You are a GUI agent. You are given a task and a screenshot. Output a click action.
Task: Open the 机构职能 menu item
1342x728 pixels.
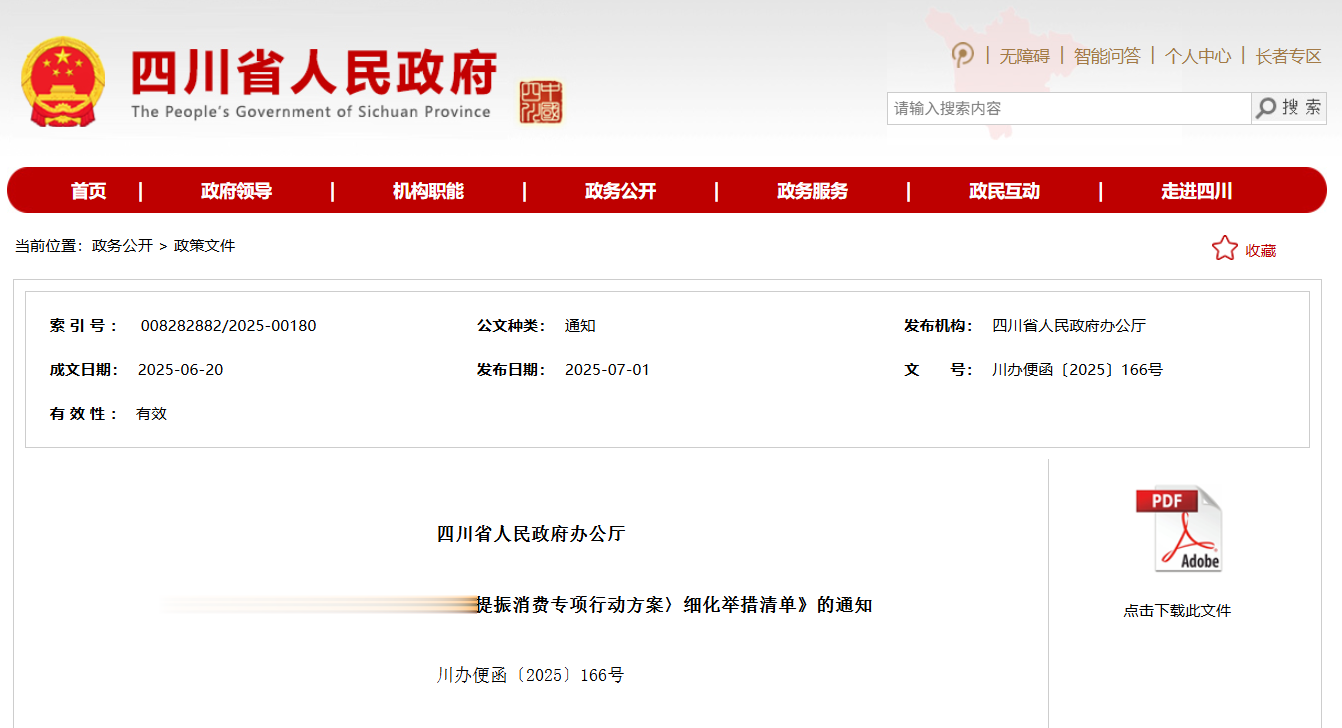(x=428, y=191)
